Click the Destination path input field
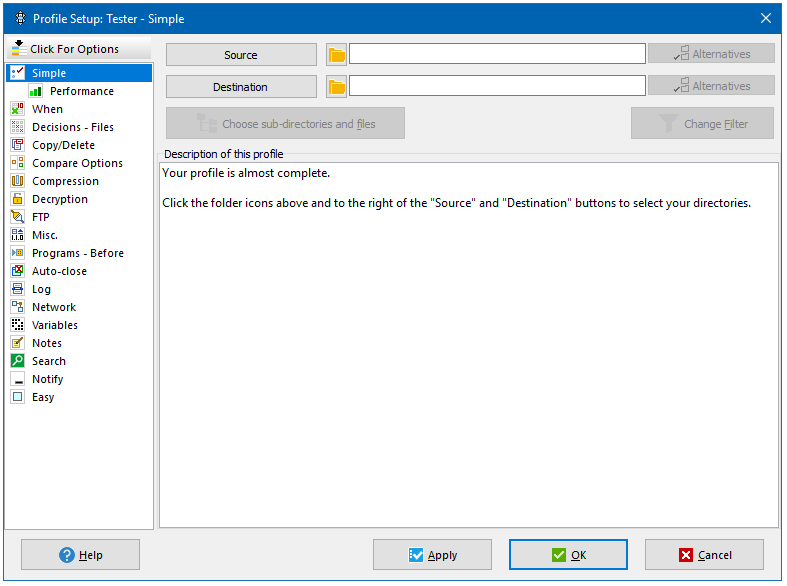 [497, 86]
